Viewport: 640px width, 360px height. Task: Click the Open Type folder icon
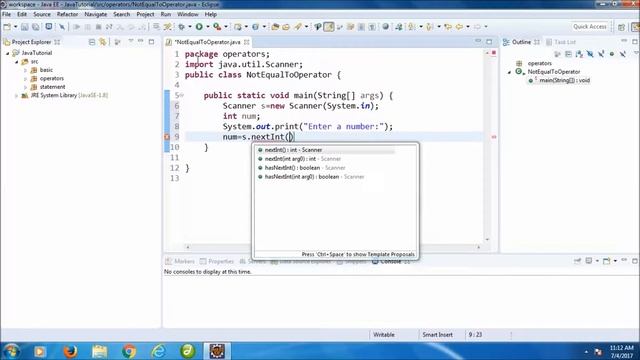coord(275,27)
